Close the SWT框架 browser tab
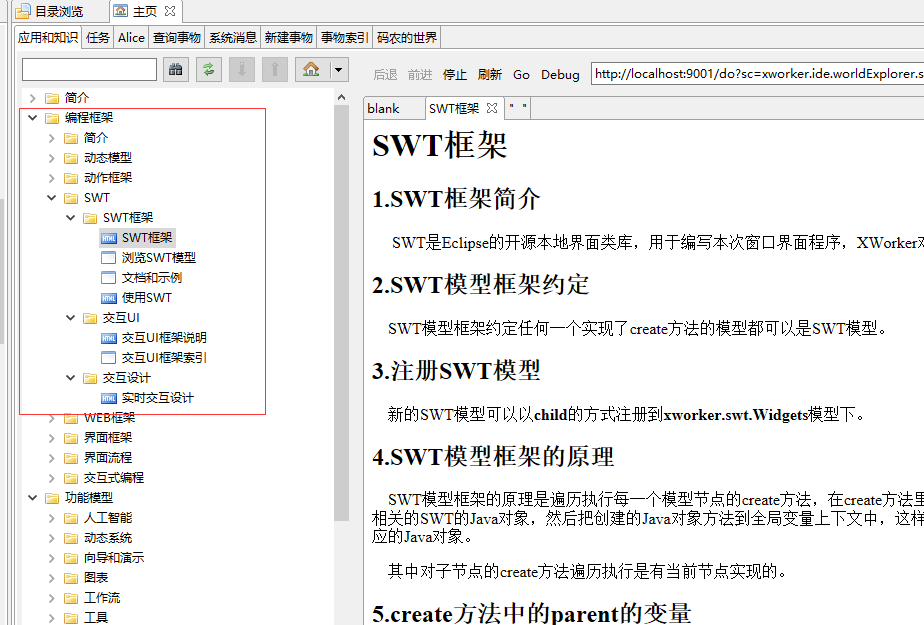The height and width of the screenshot is (625, 924). [492, 108]
